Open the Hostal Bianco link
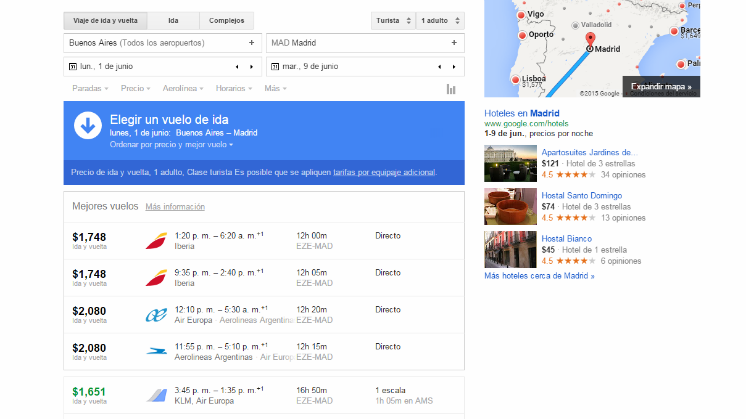Image resolution: width=746 pixels, height=419 pixels. tap(567, 239)
